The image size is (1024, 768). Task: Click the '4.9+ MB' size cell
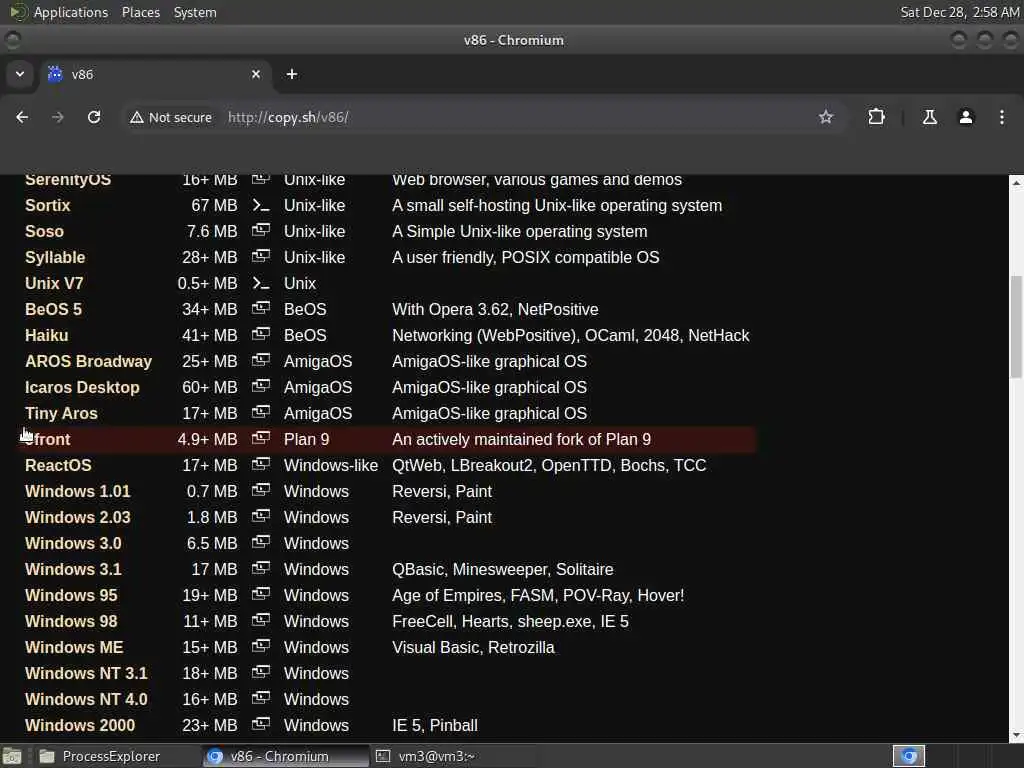click(207, 440)
